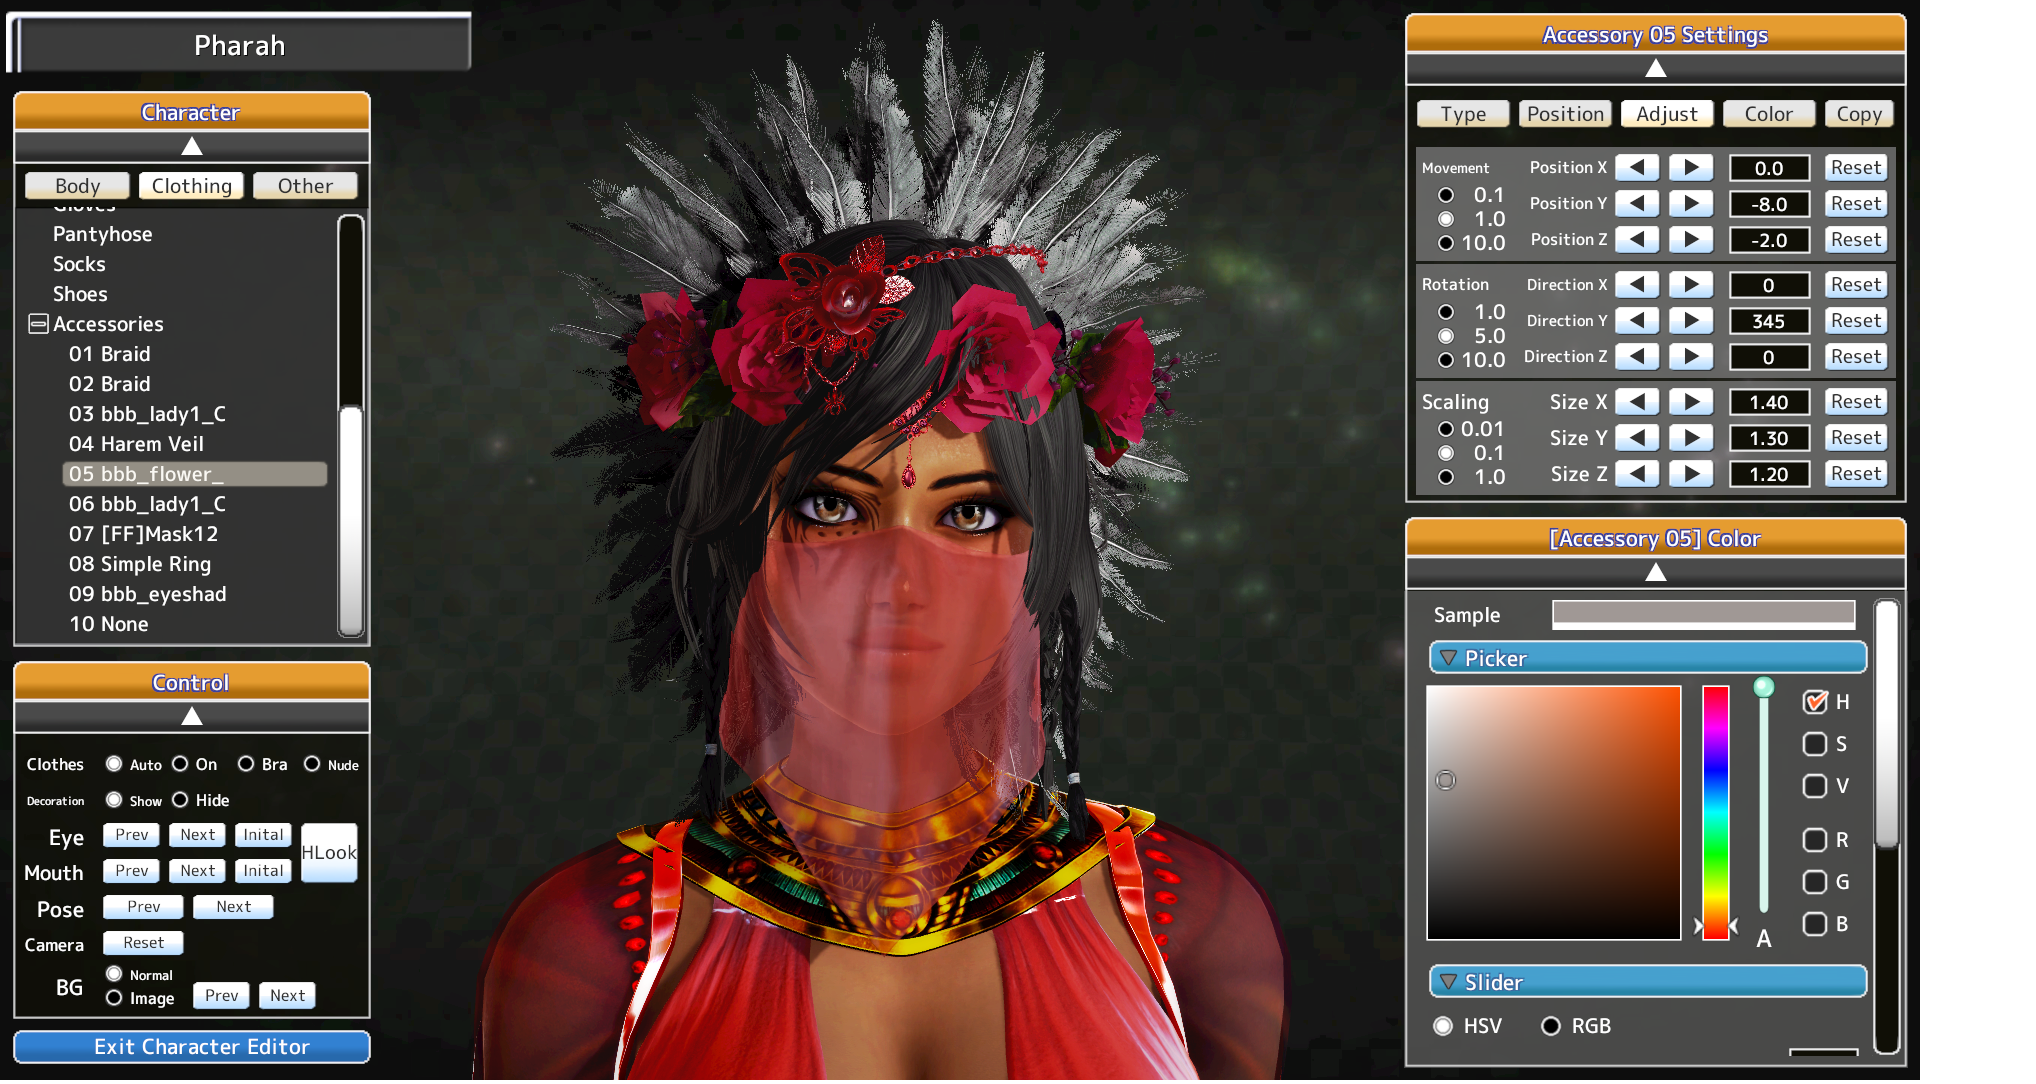Adjust the alpha slider handle
The image size is (2036, 1084).
tap(1764, 687)
